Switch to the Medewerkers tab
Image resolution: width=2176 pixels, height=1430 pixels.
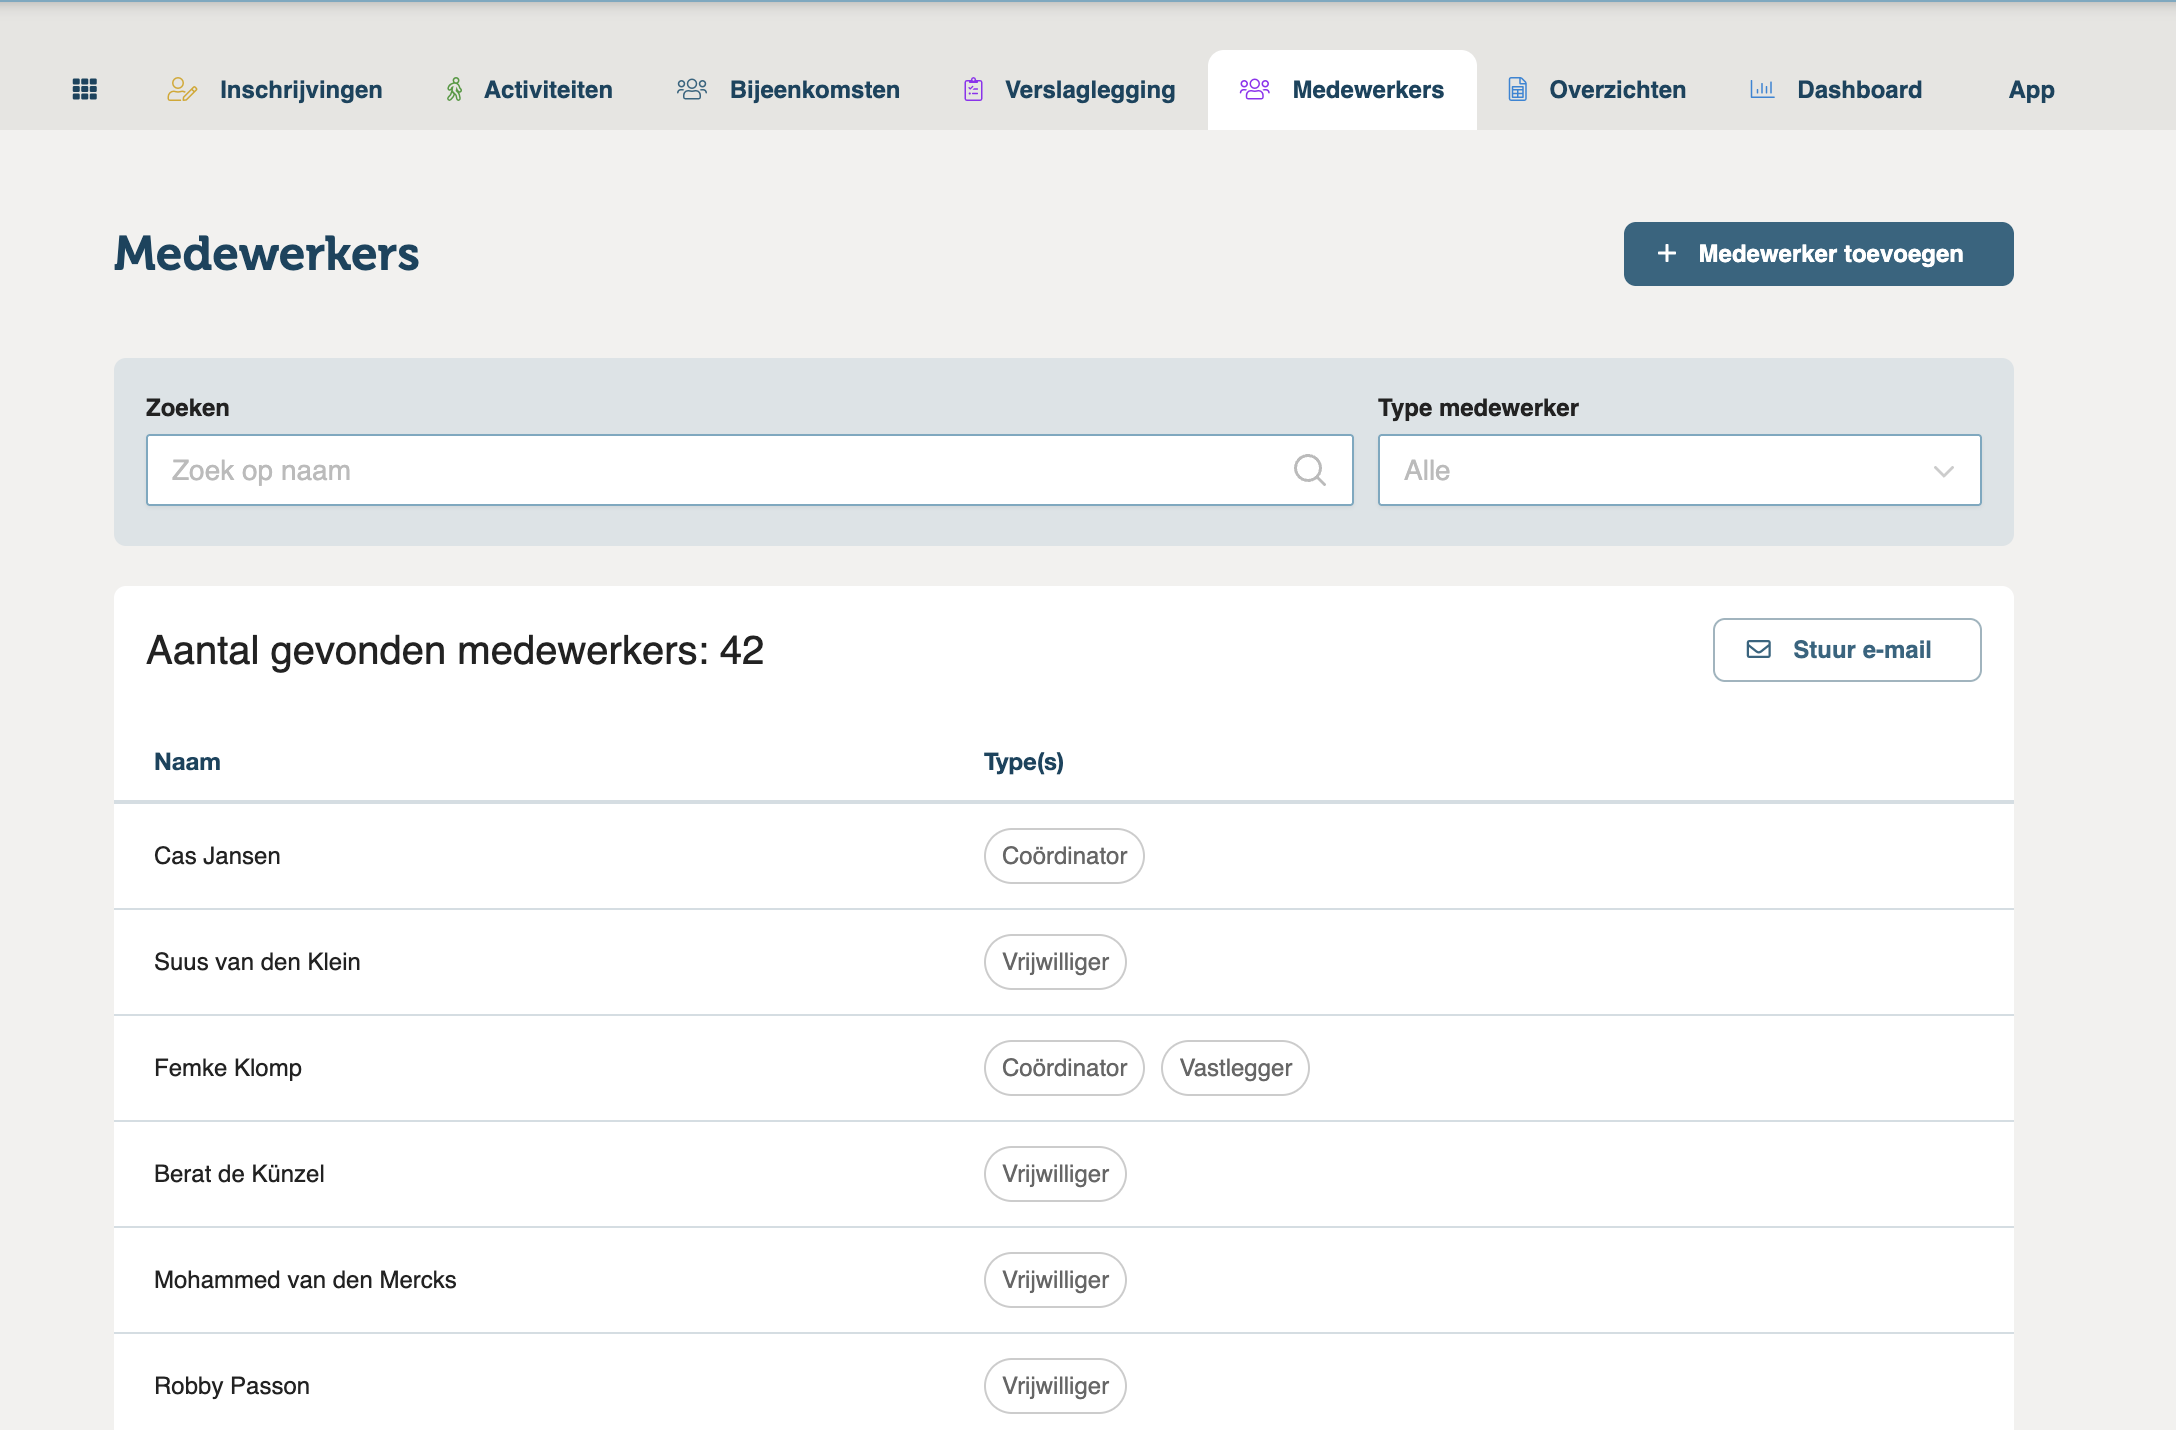pos(1342,90)
